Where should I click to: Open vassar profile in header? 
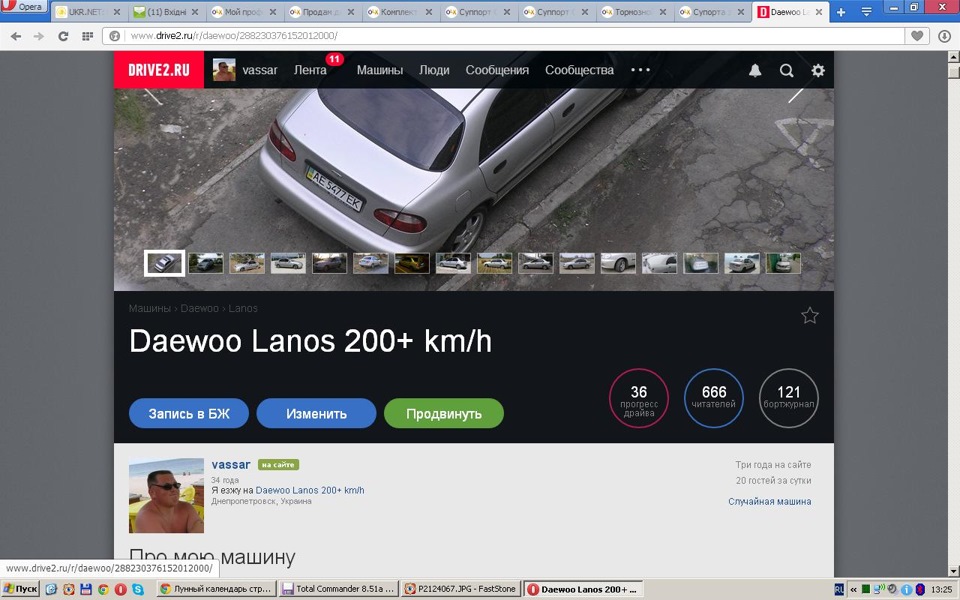(260, 70)
